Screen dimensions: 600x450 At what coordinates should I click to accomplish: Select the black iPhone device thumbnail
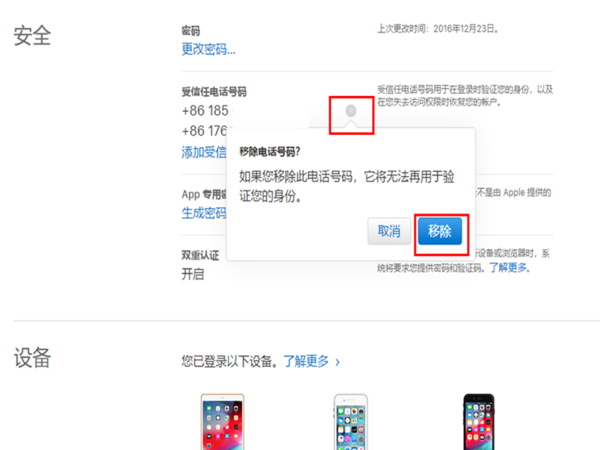click(x=479, y=422)
